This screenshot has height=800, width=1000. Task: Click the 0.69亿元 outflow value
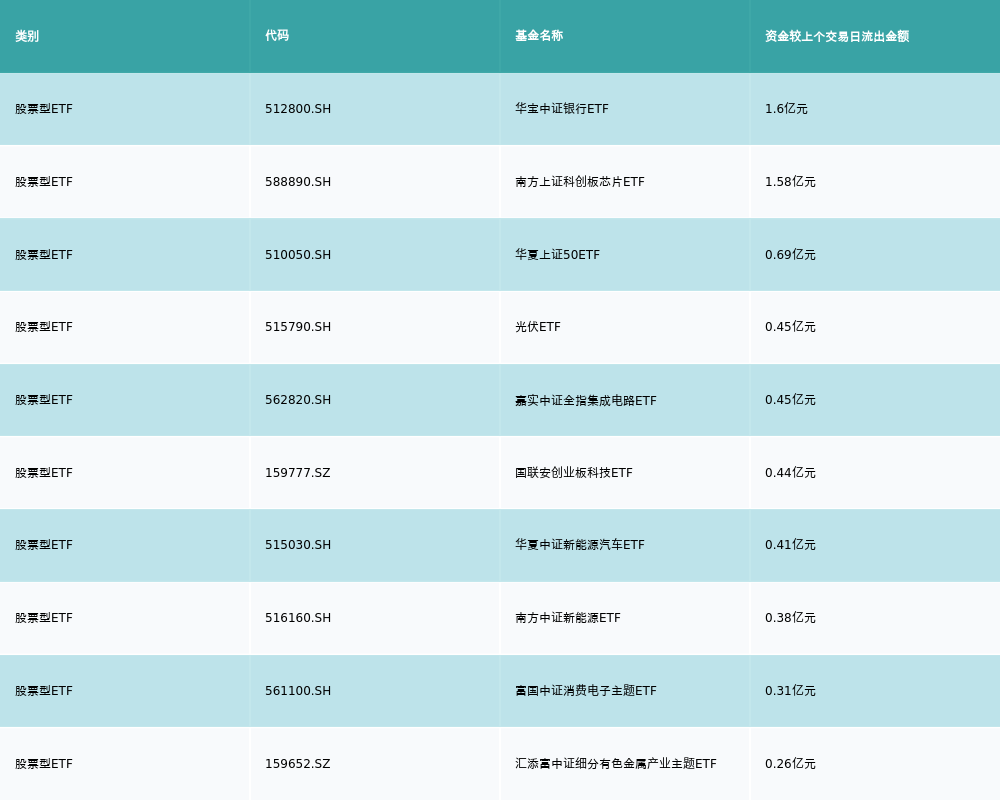pos(790,255)
